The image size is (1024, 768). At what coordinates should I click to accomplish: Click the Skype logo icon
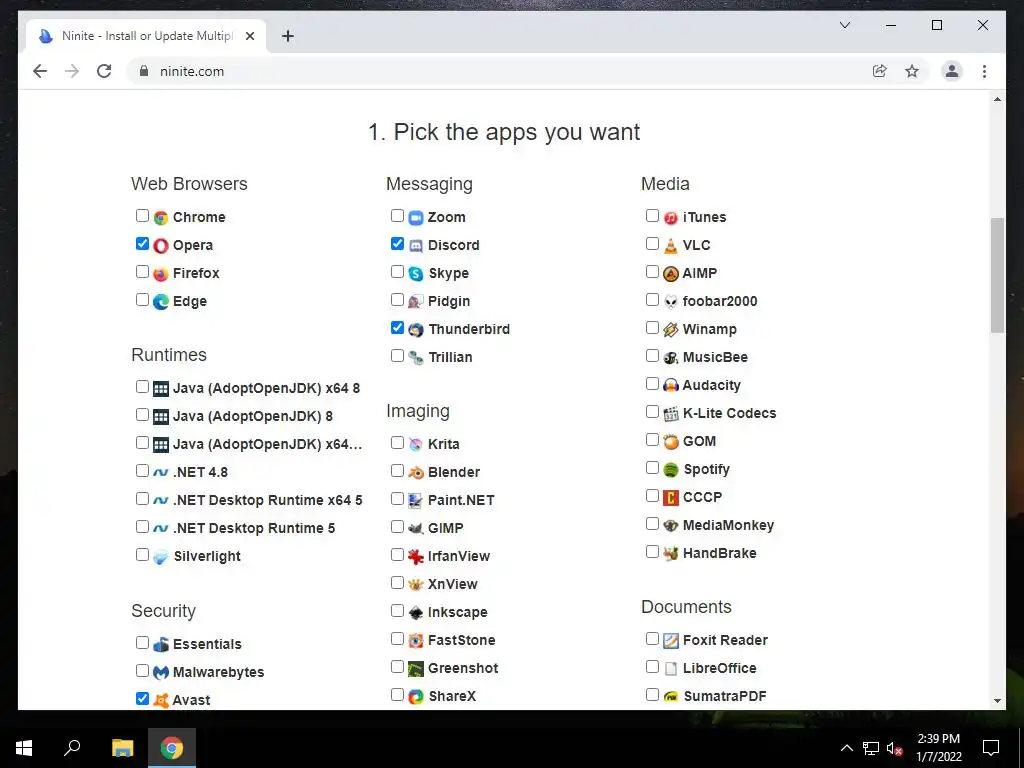[416, 274]
